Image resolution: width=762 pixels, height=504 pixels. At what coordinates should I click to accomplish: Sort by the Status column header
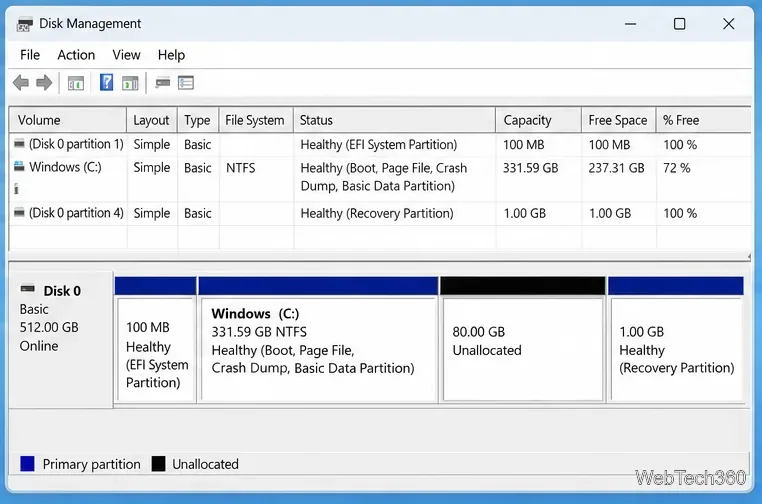[395, 120]
